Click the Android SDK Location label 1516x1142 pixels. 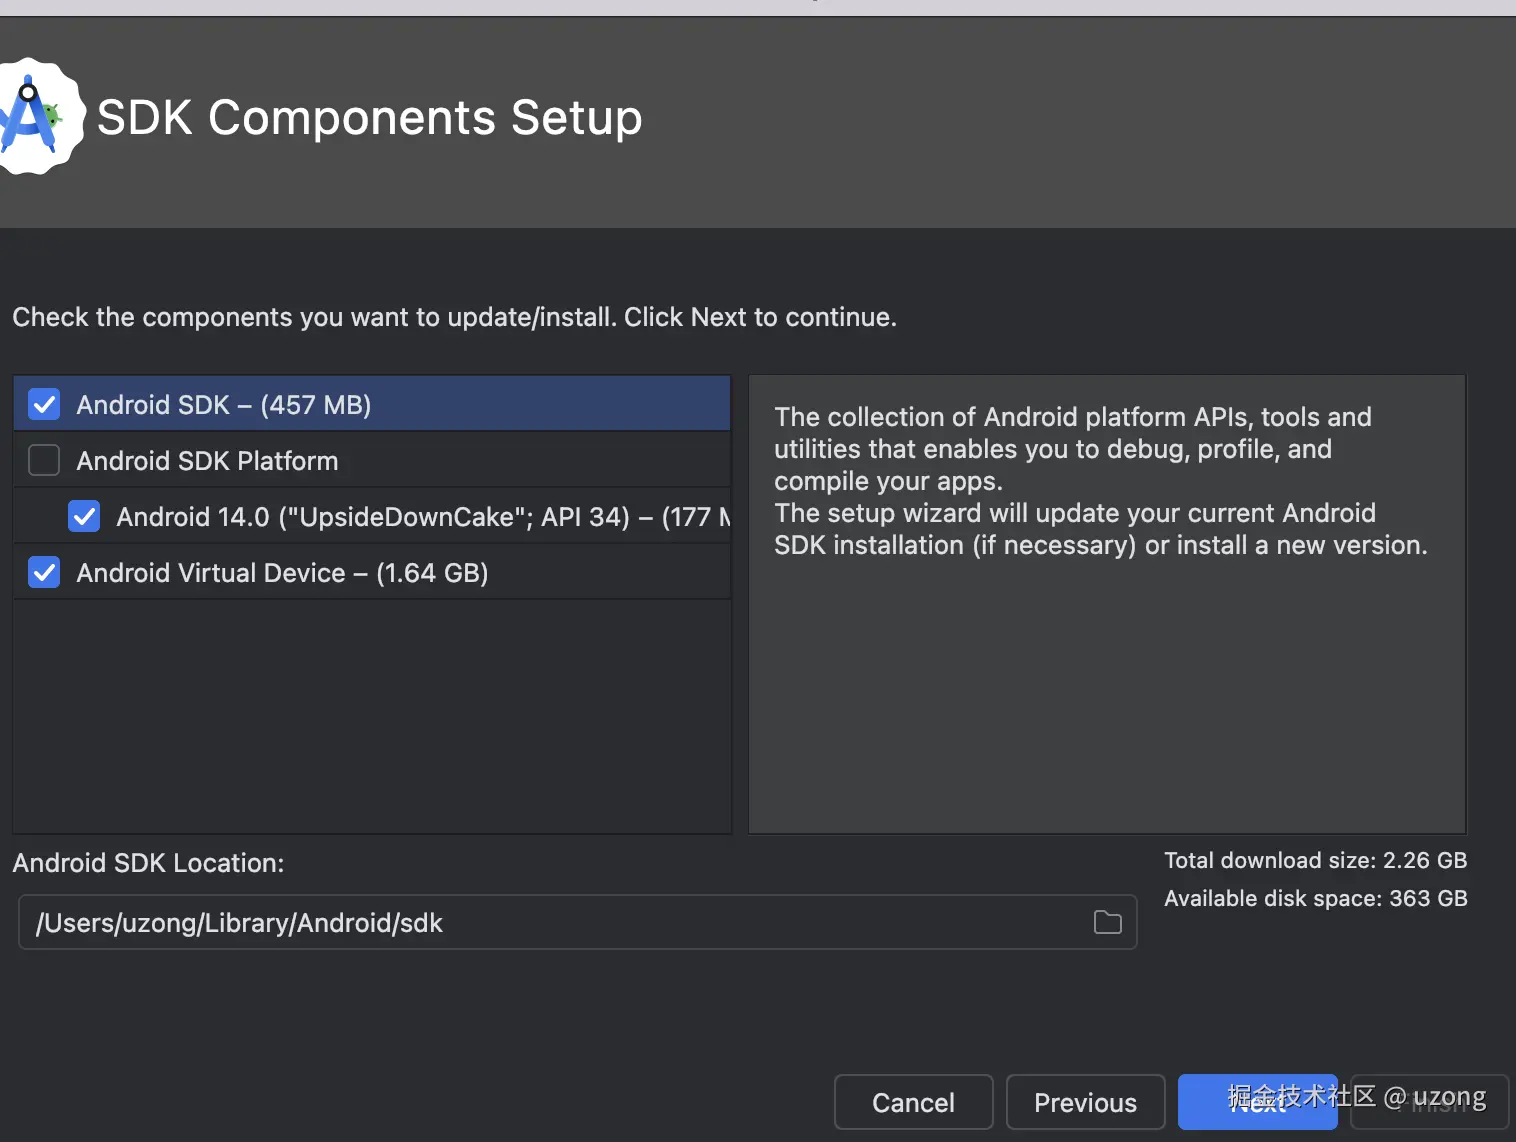pos(148,863)
